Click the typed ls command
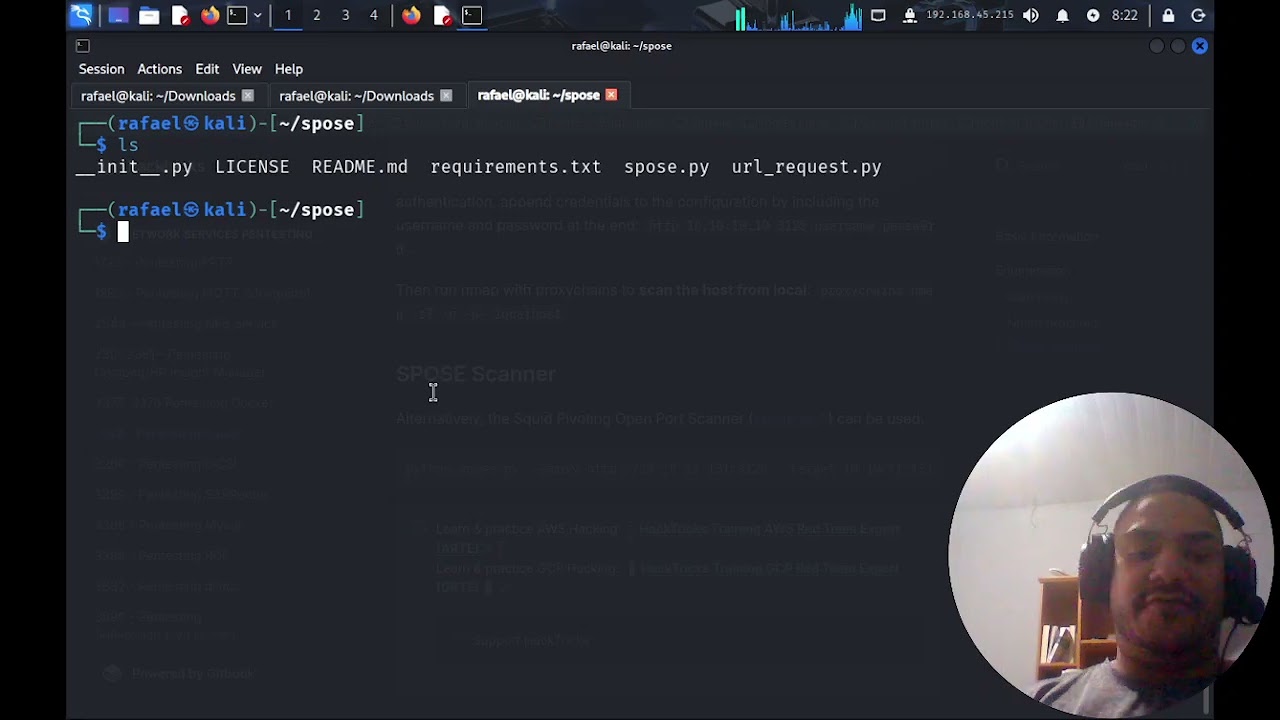The height and width of the screenshot is (720, 1280). [x=128, y=145]
